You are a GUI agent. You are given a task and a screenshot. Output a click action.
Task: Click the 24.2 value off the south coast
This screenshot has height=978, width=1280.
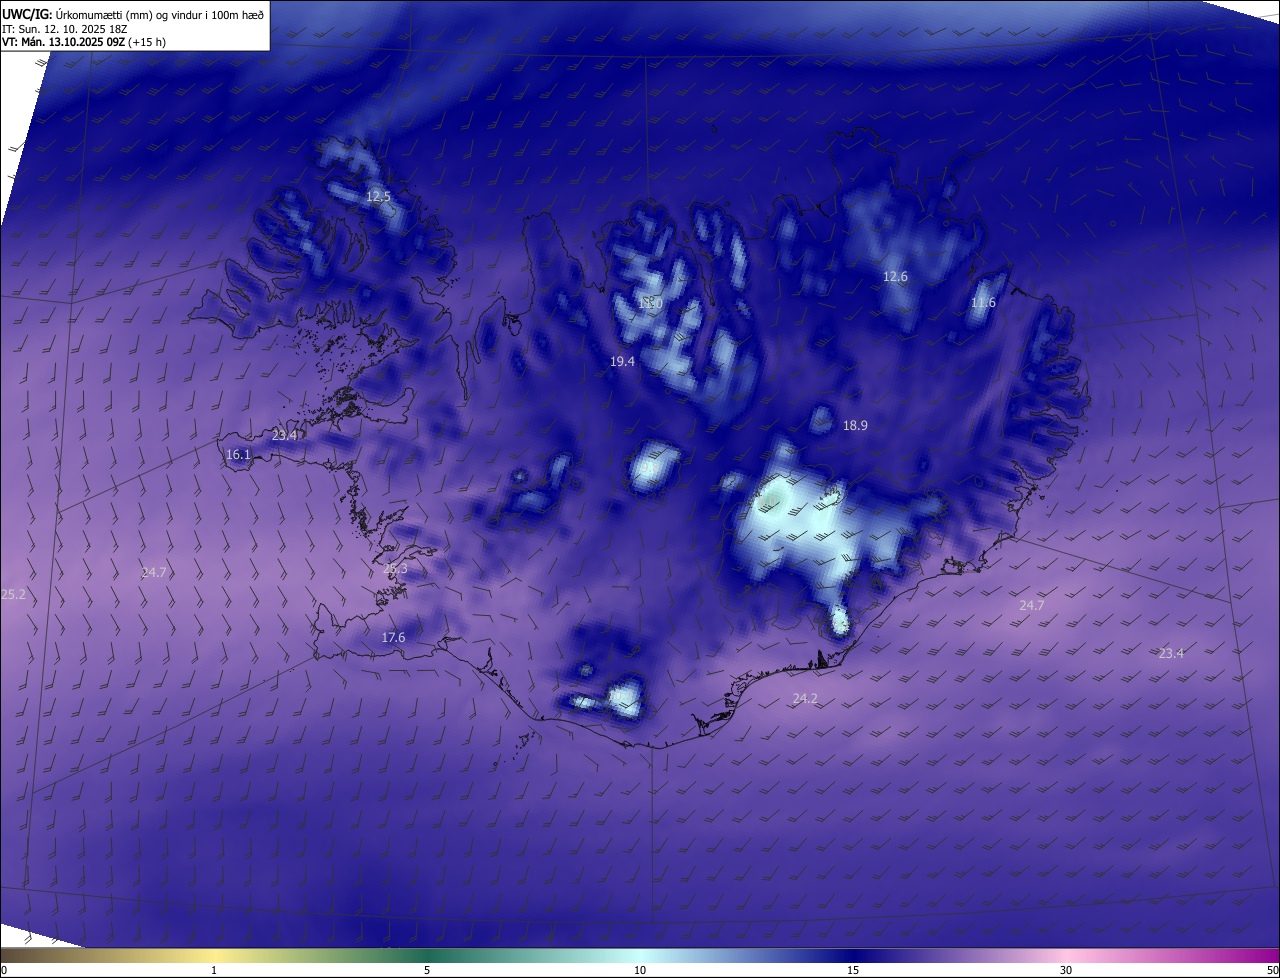pyautogui.click(x=805, y=699)
